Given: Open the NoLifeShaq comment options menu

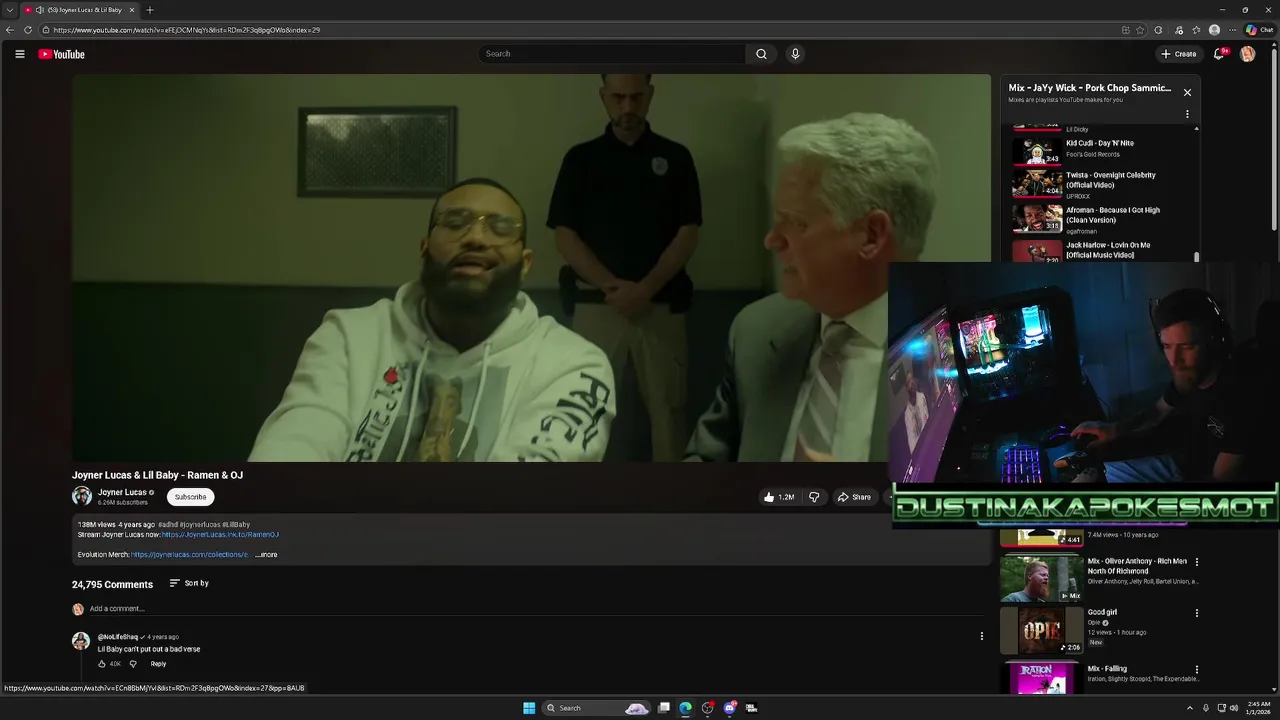Looking at the screenshot, I should pyautogui.click(x=981, y=636).
